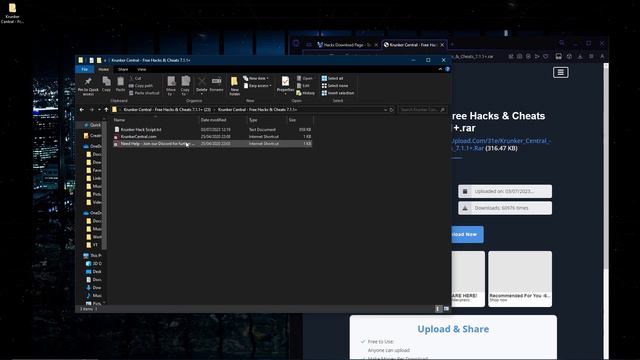Click Select none in the ribbon
This screenshot has width=640, height=360.
click(x=335, y=86)
